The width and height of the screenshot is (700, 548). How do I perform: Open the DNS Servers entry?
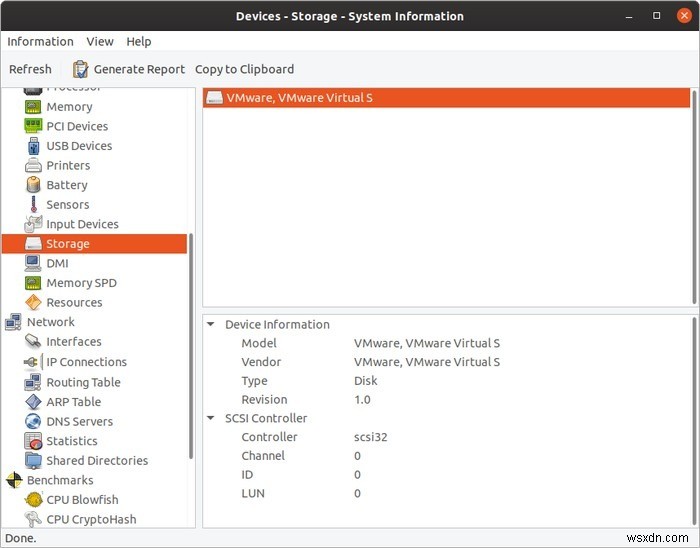(80, 422)
